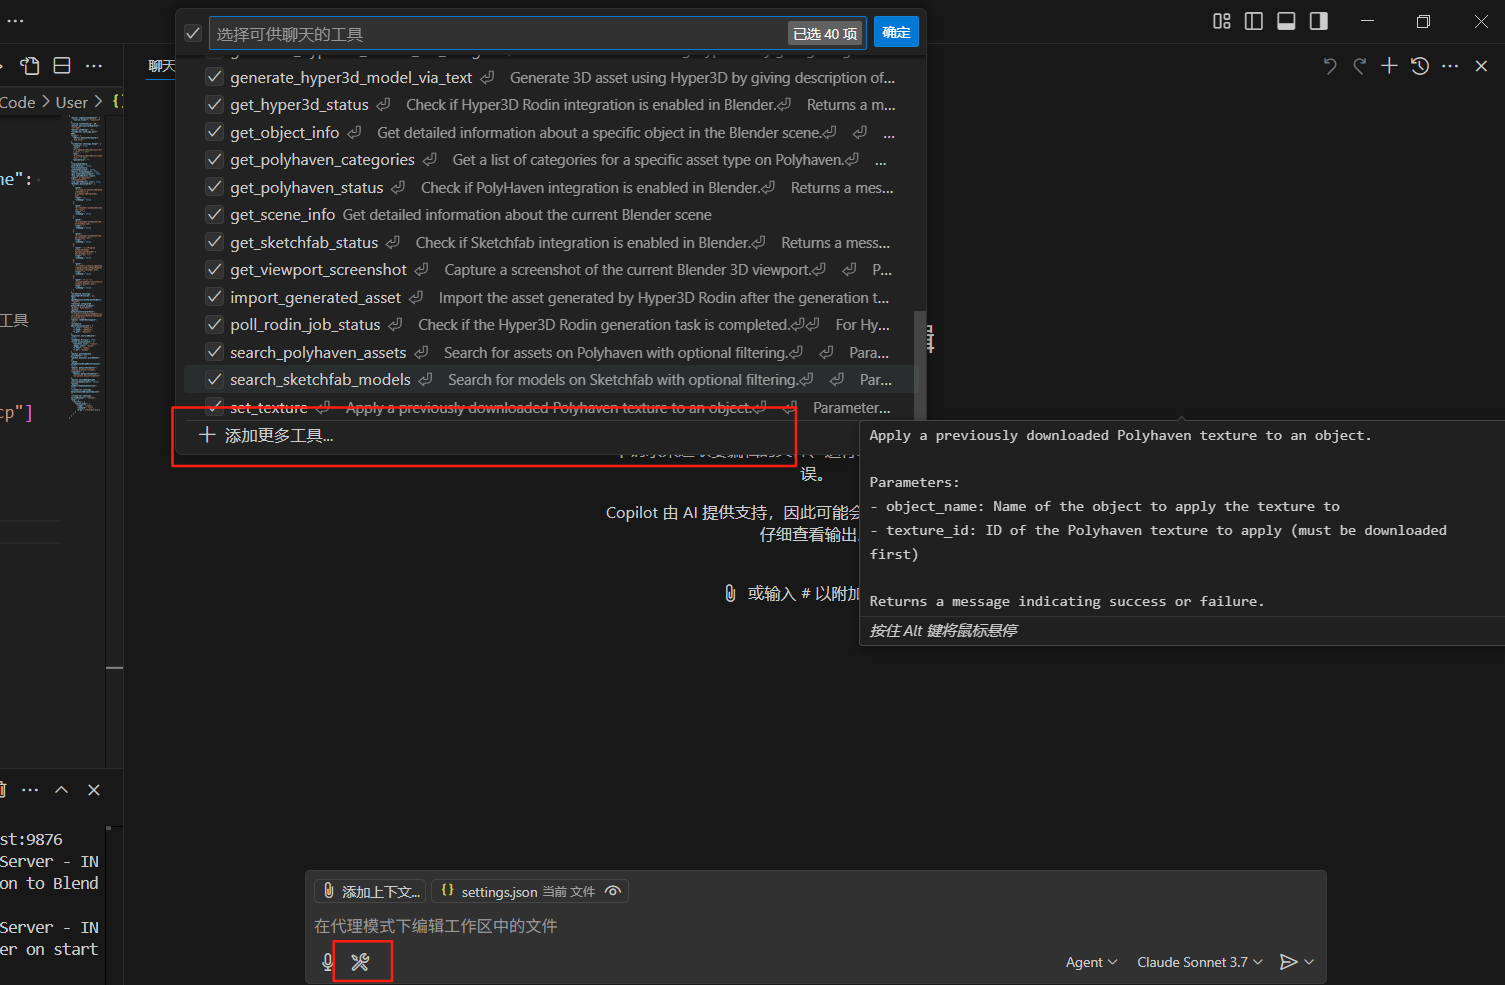Screen dimensions: 1505x985
Task: Click 'texture_id' parameter line in tooltip
Action: 1158,542
